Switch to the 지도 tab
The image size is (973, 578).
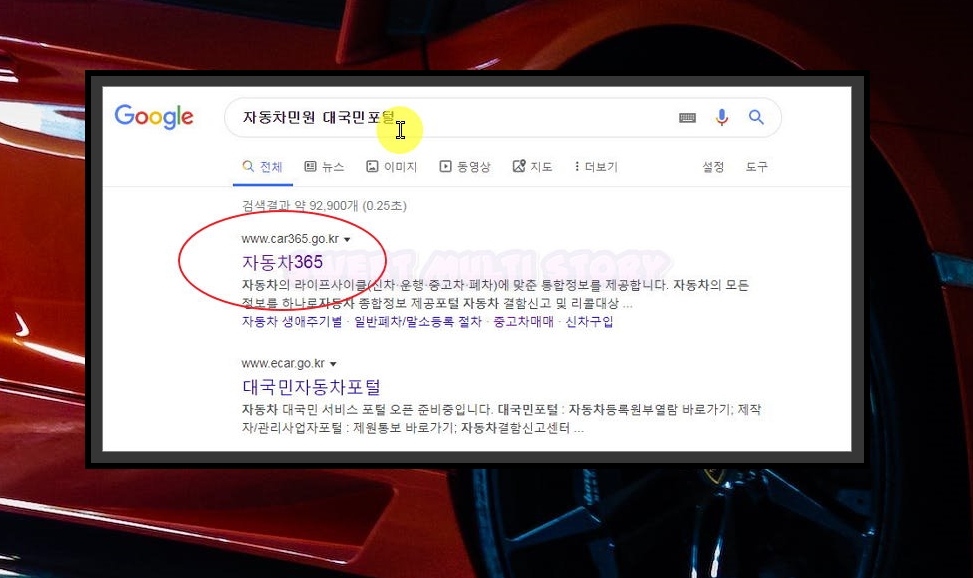(532, 166)
